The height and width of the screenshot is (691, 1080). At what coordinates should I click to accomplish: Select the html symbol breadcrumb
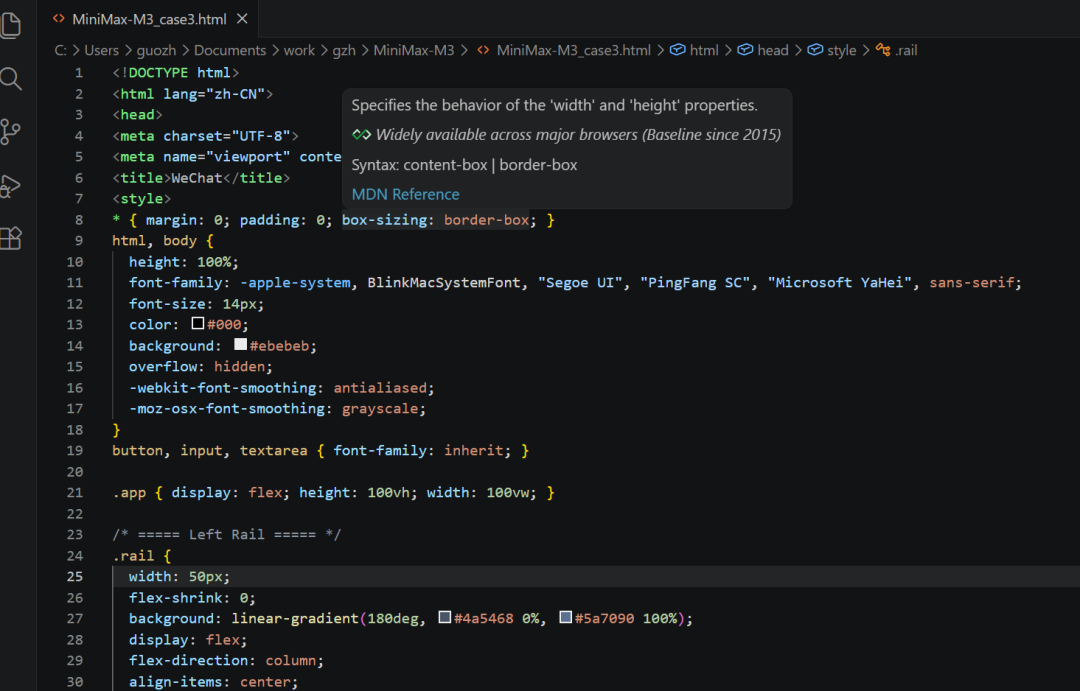(703, 50)
